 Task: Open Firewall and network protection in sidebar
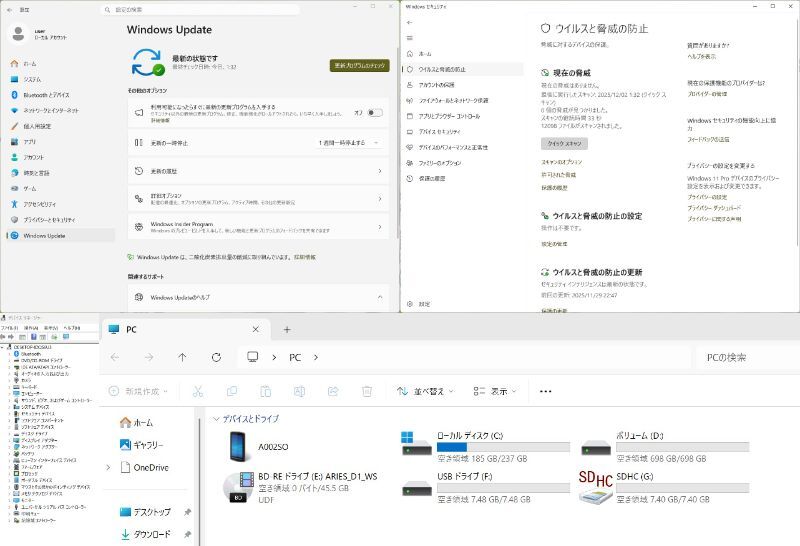pos(453,100)
